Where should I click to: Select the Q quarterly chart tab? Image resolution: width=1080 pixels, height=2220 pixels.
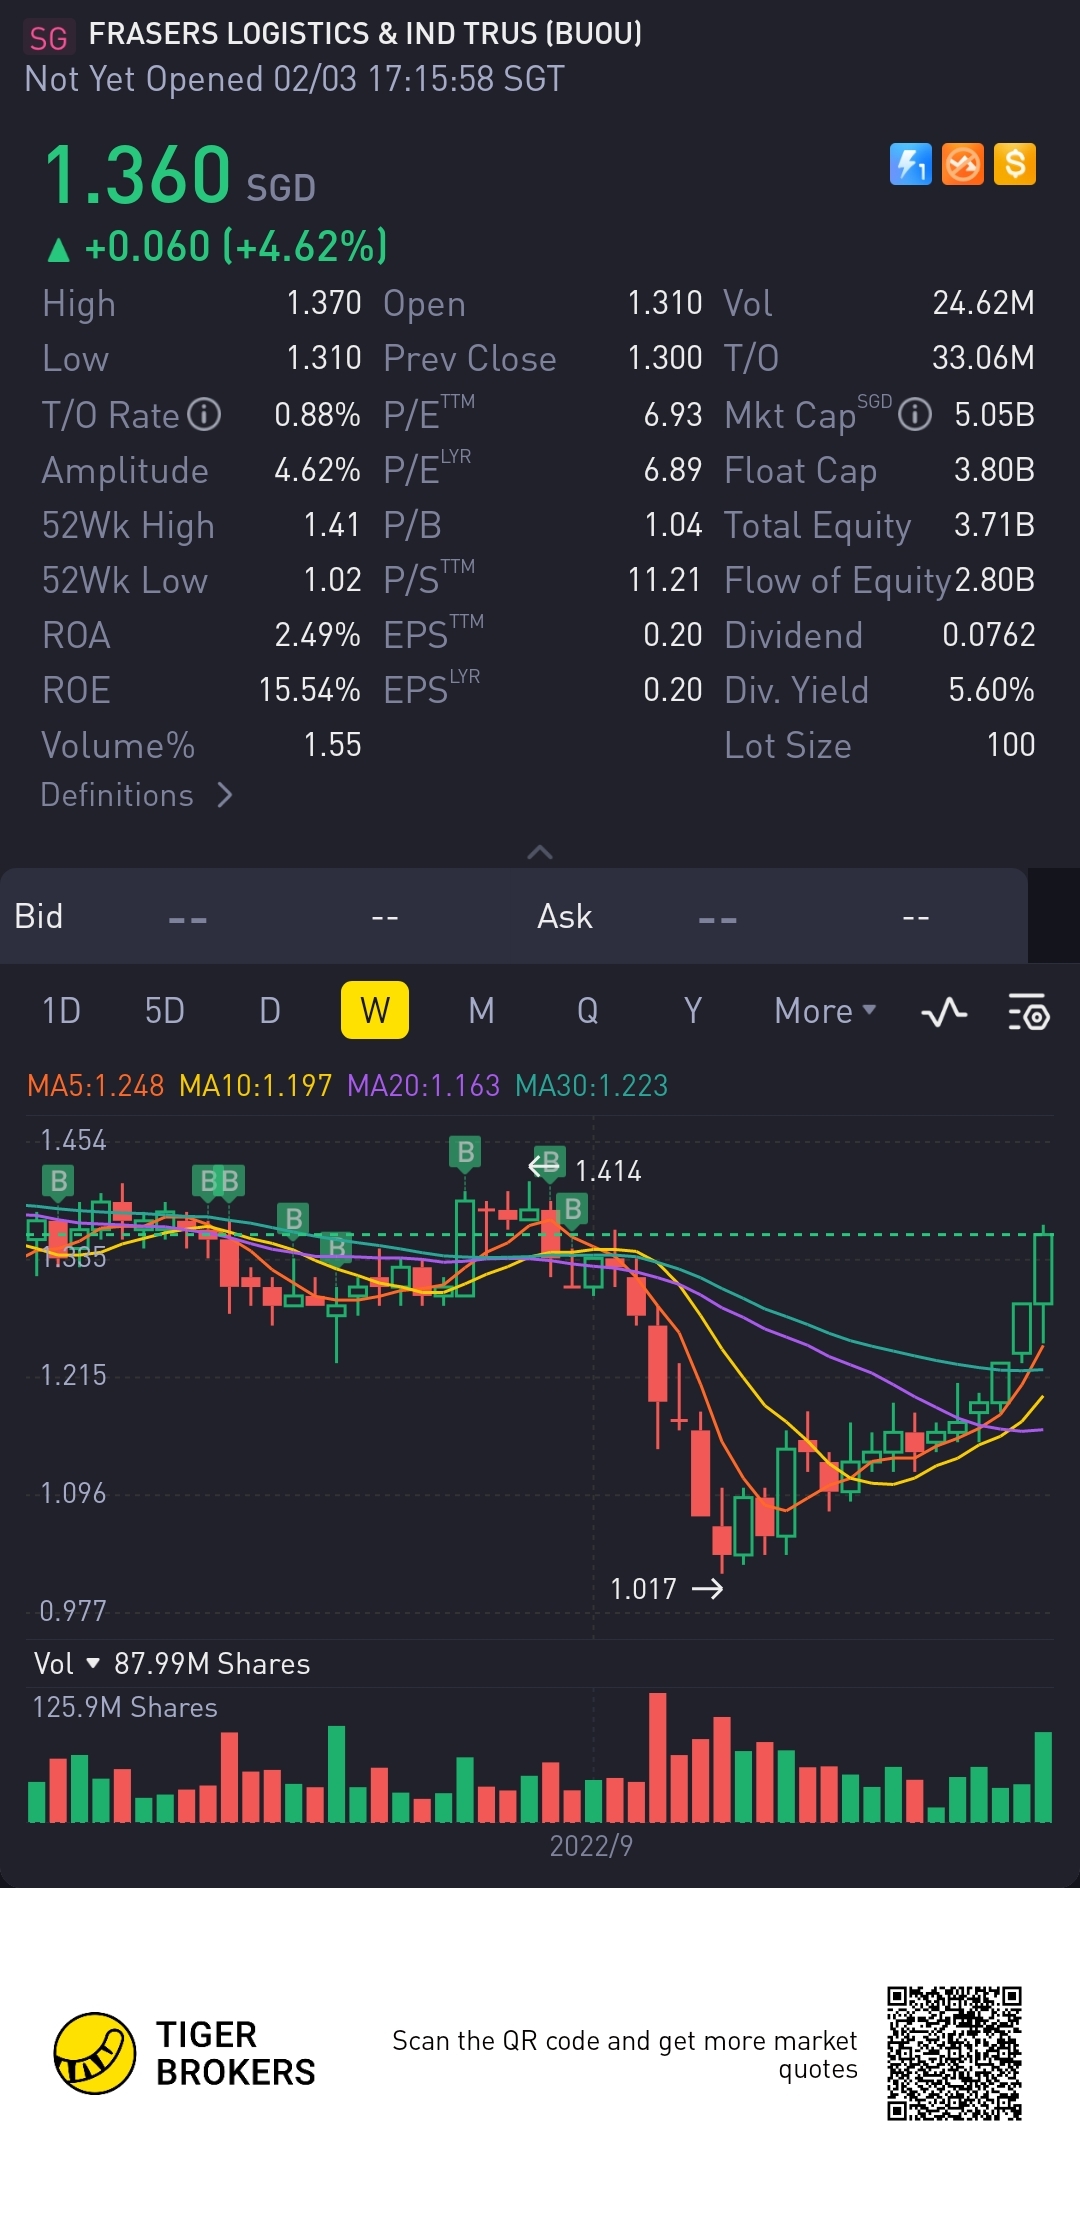click(x=587, y=1011)
